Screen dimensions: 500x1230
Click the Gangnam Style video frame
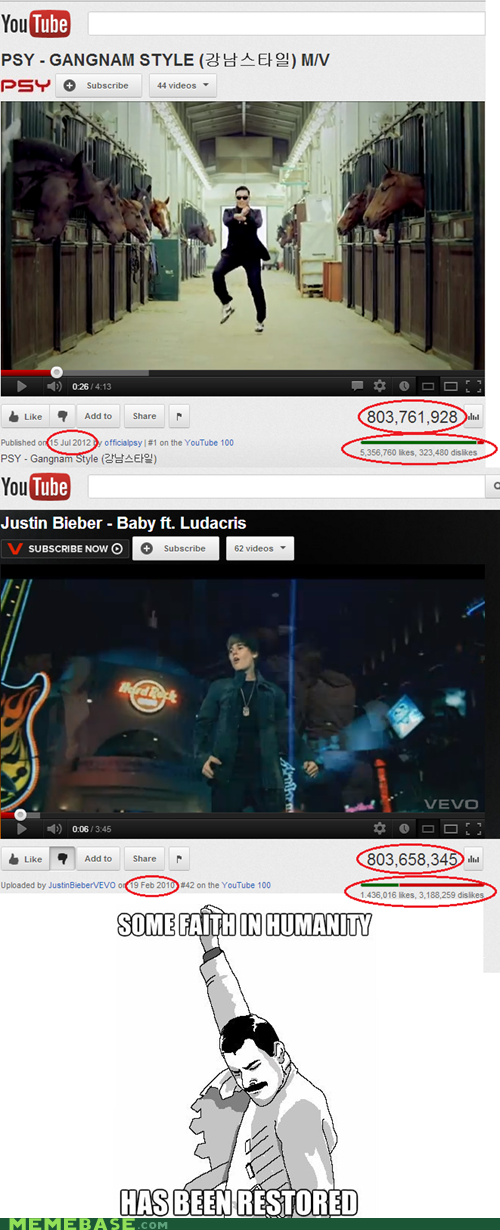pos(242,235)
